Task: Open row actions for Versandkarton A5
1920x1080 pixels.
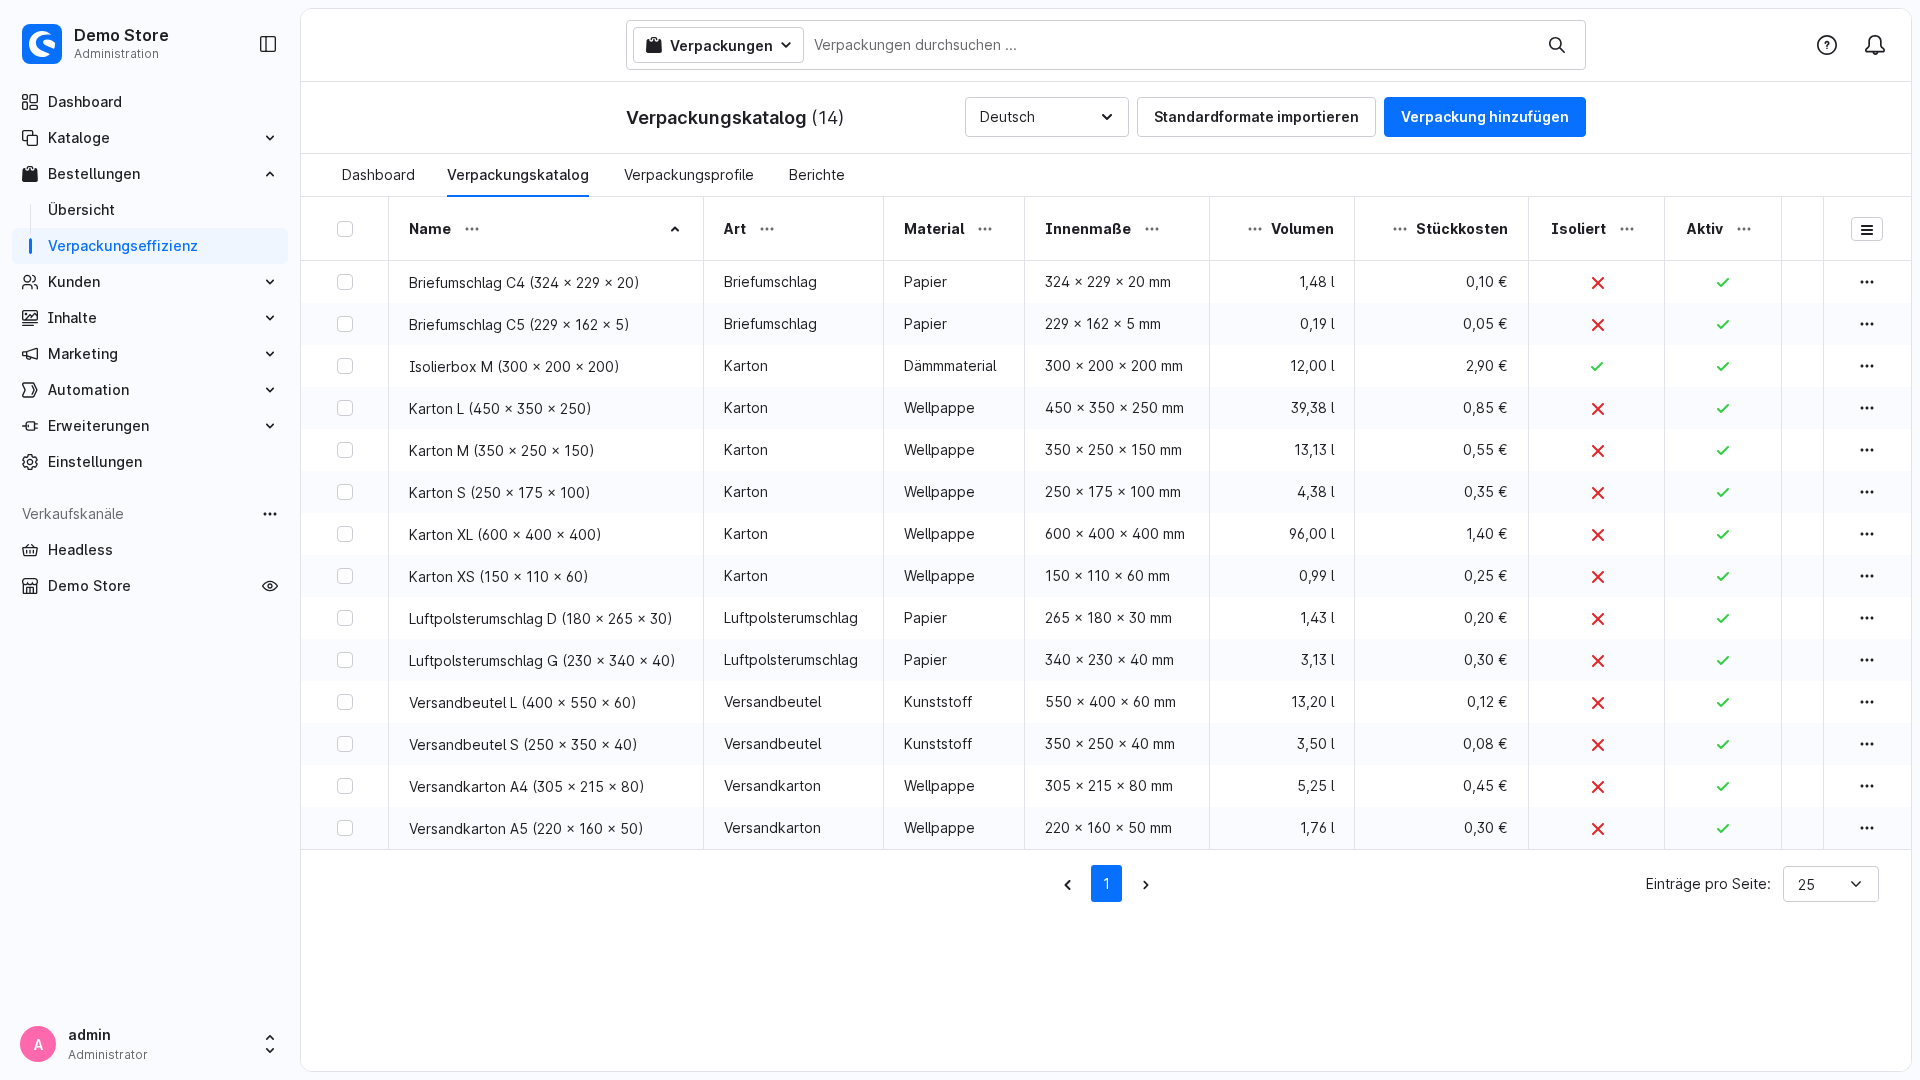Action: (x=1867, y=828)
